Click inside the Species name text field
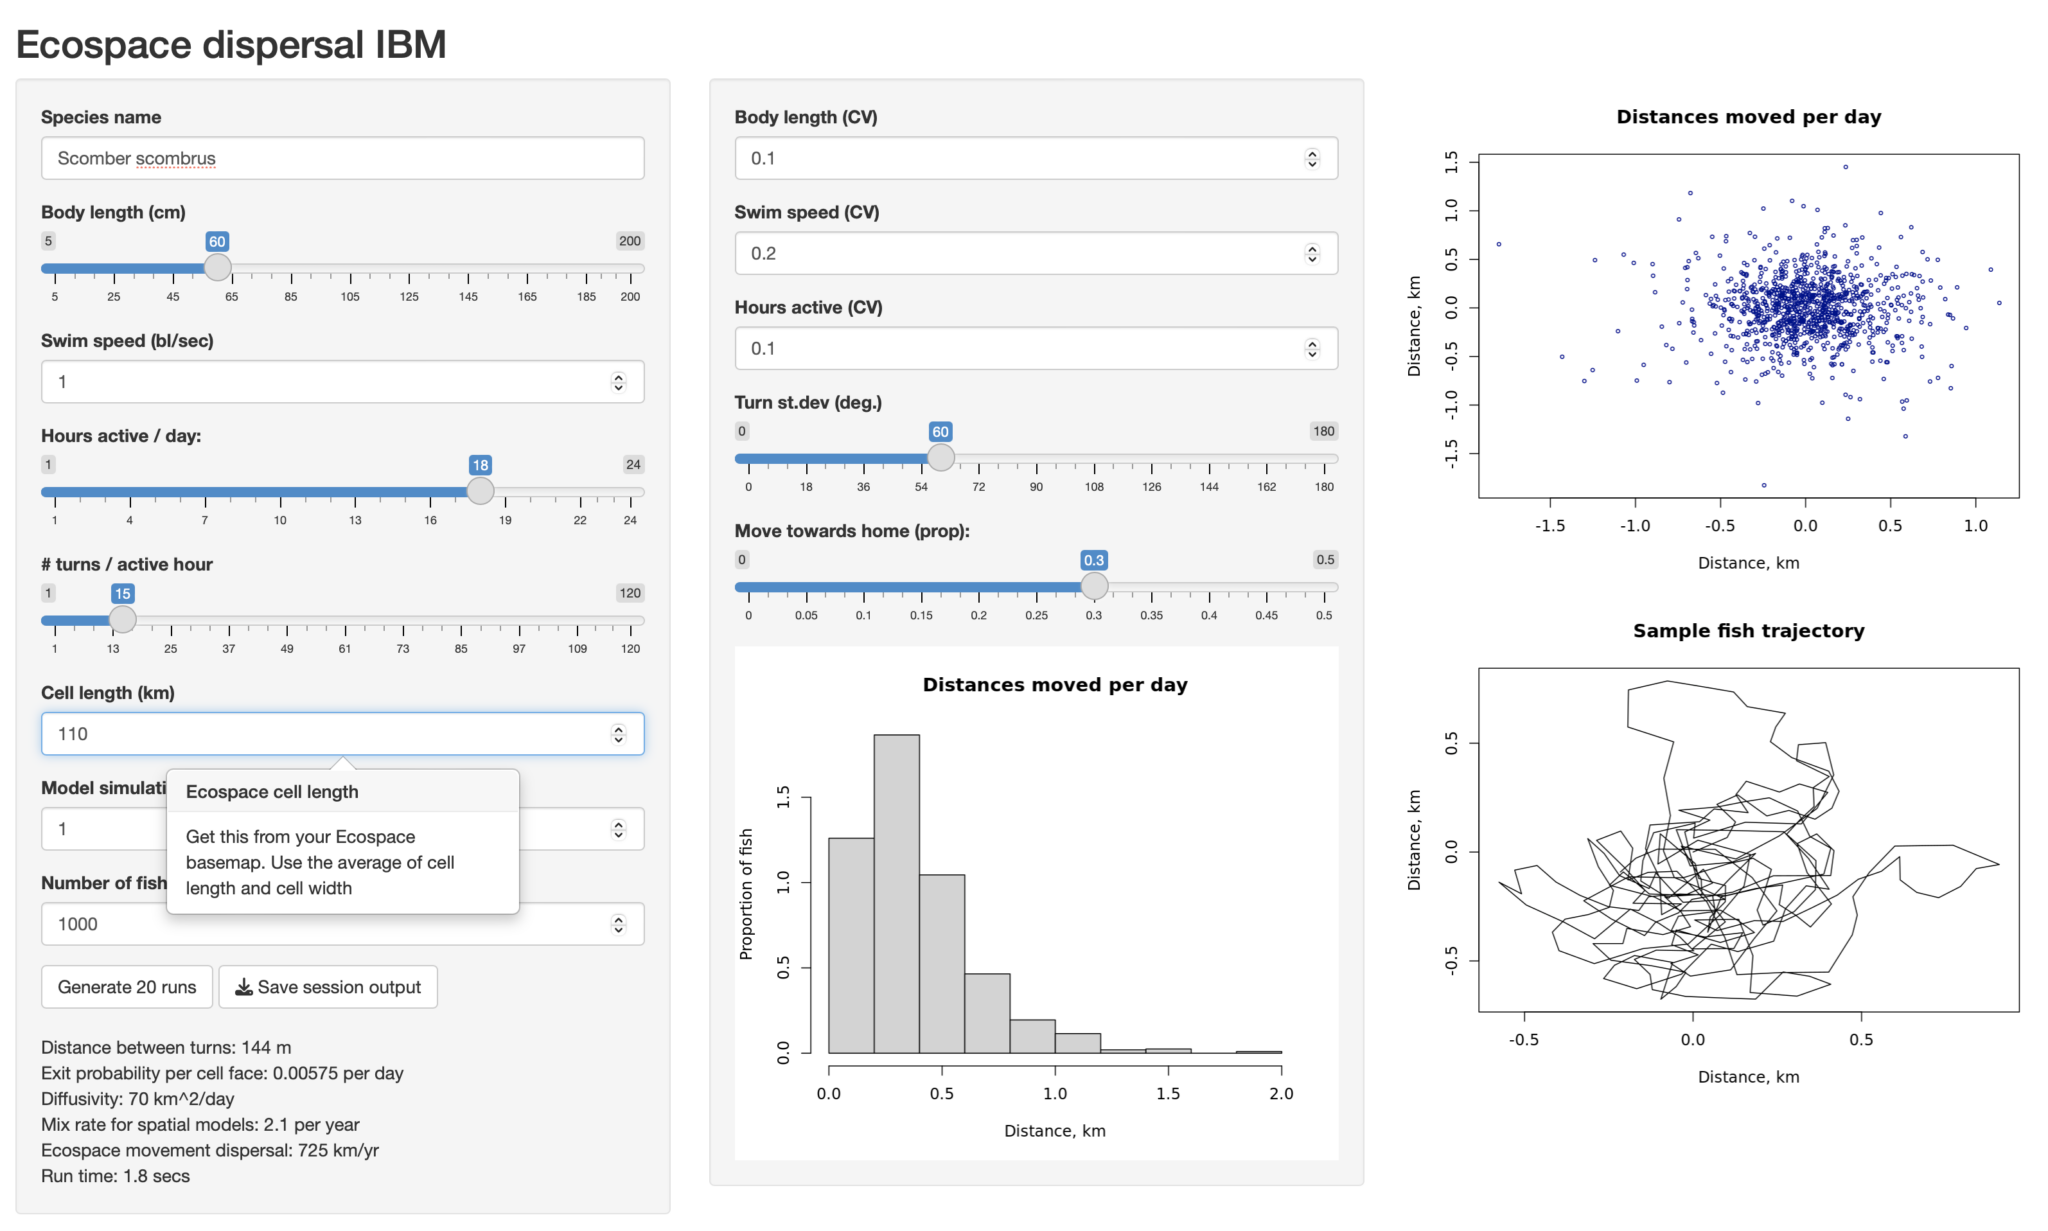This screenshot has width=2048, height=1231. (342, 158)
